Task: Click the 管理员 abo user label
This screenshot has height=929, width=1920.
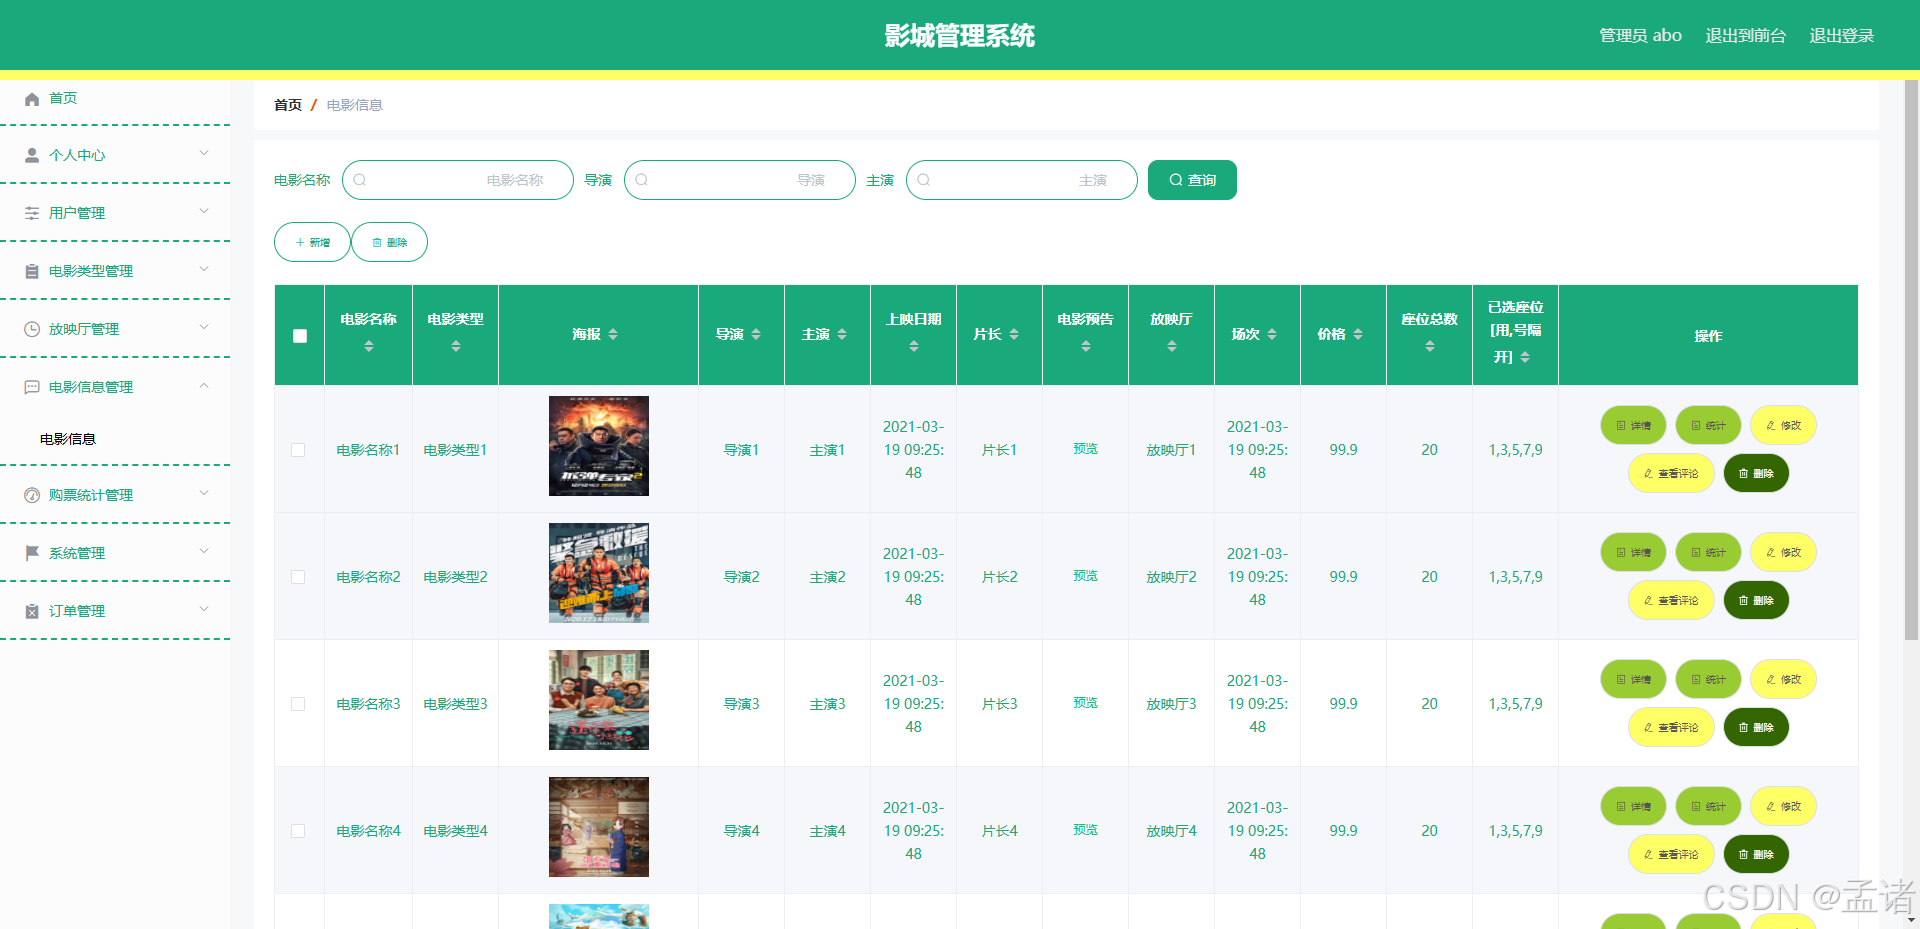Action: click(x=1640, y=36)
